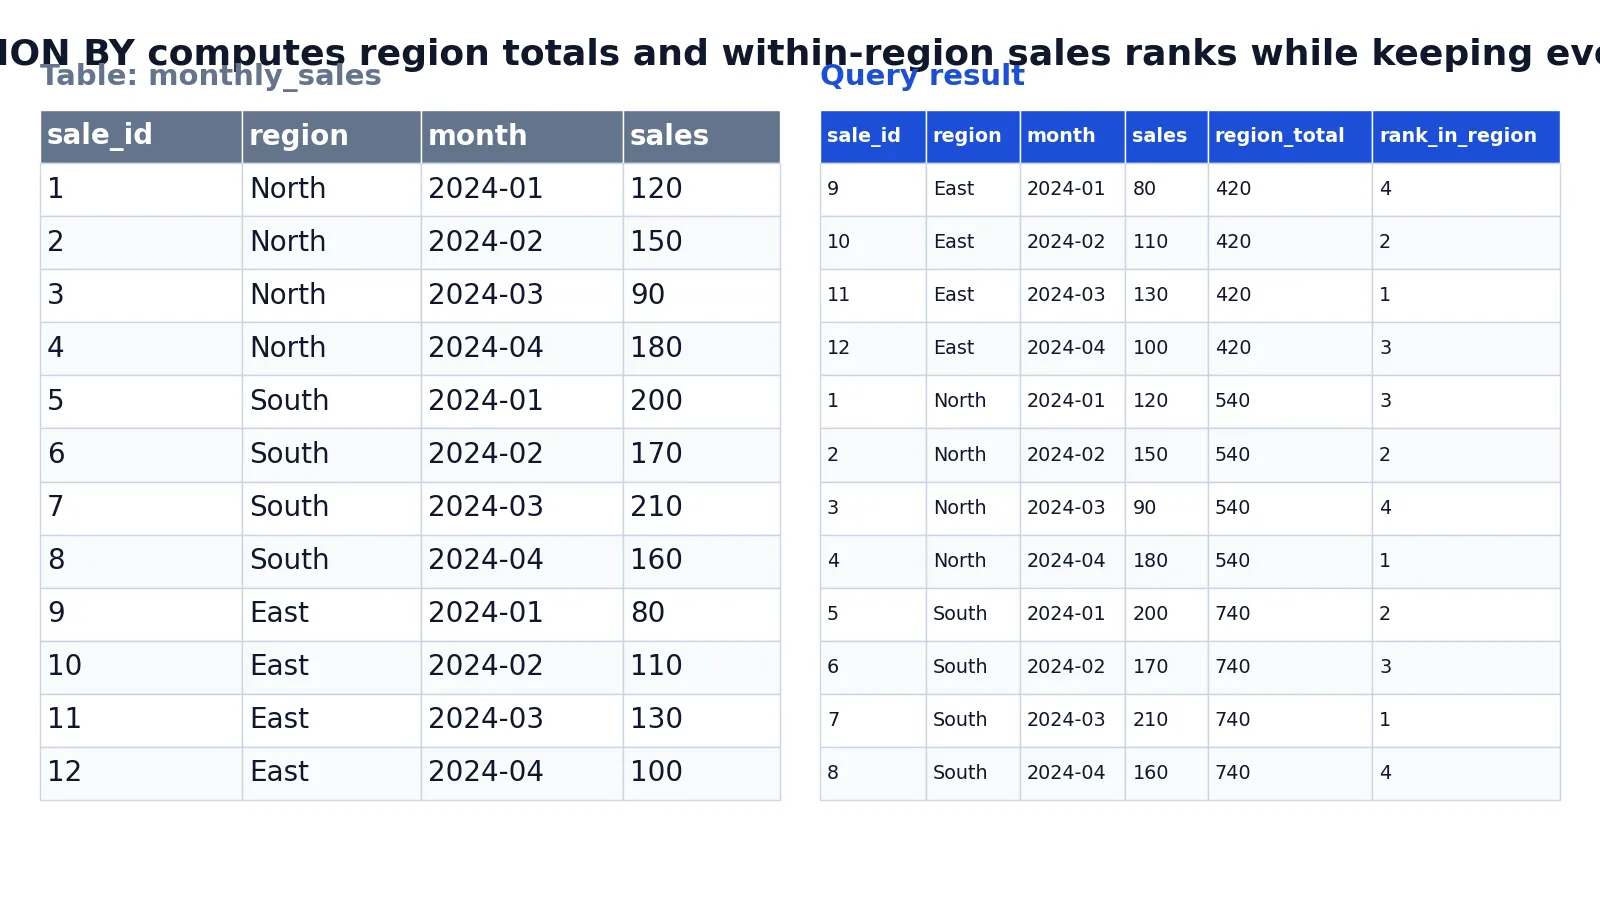Select the month header in Query result
1600x900 pixels.
[x=1072, y=137]
